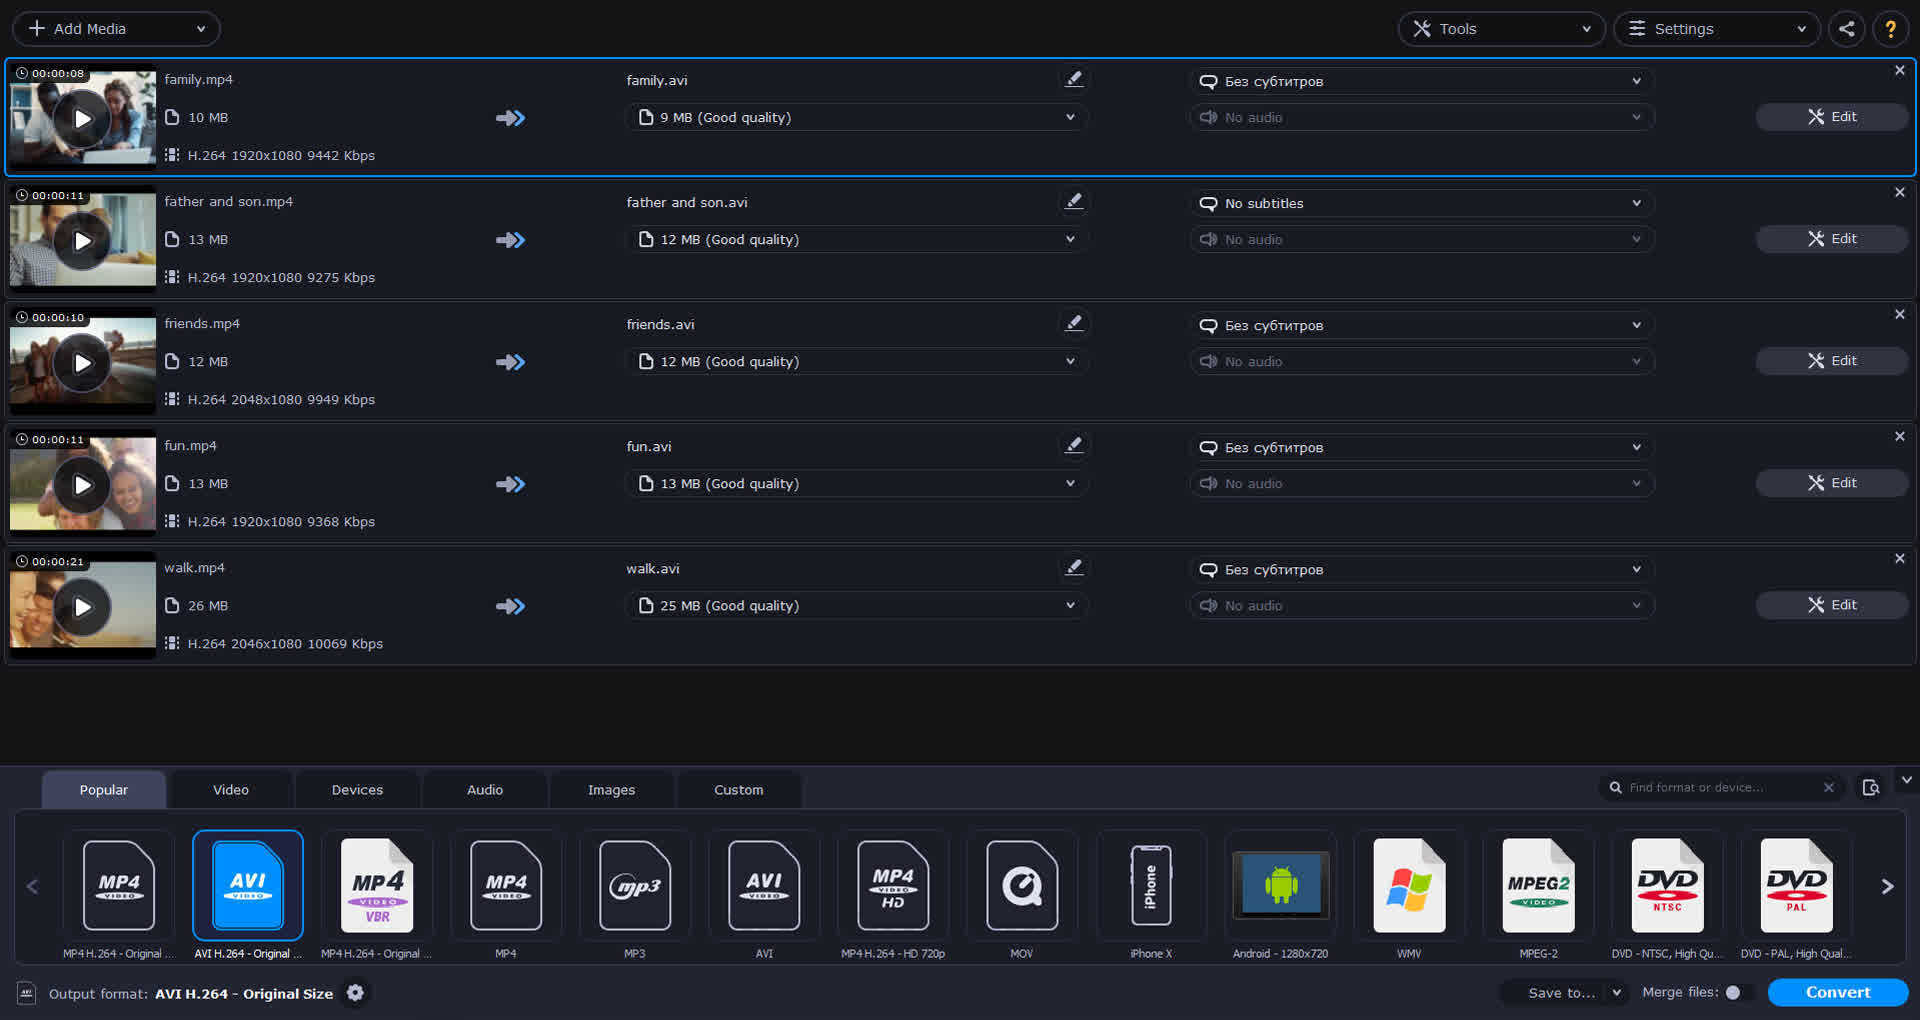Screen dimensions: 1920x1020
Task: Expand the quality dropdown for fun.avi
Action: tap(1069, 483)
